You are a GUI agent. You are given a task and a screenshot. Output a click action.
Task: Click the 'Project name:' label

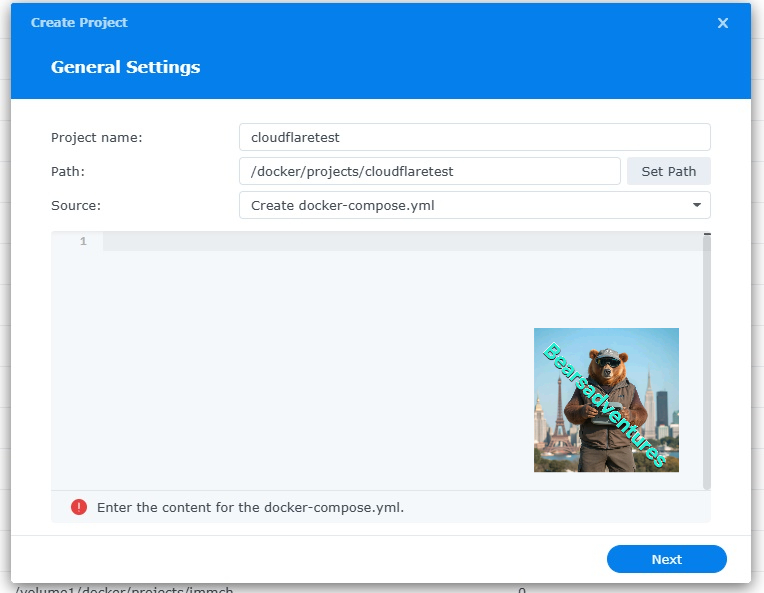tap(96, 137)
